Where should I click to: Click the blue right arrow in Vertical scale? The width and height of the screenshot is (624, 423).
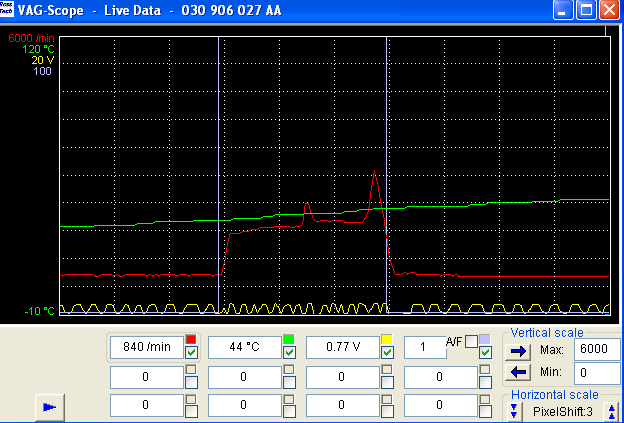(518, 351)
